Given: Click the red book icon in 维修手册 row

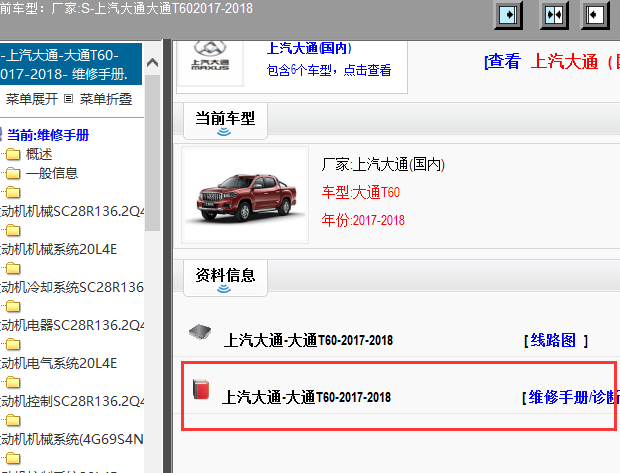Looking at the screenshot, I should tap(201, 389).
